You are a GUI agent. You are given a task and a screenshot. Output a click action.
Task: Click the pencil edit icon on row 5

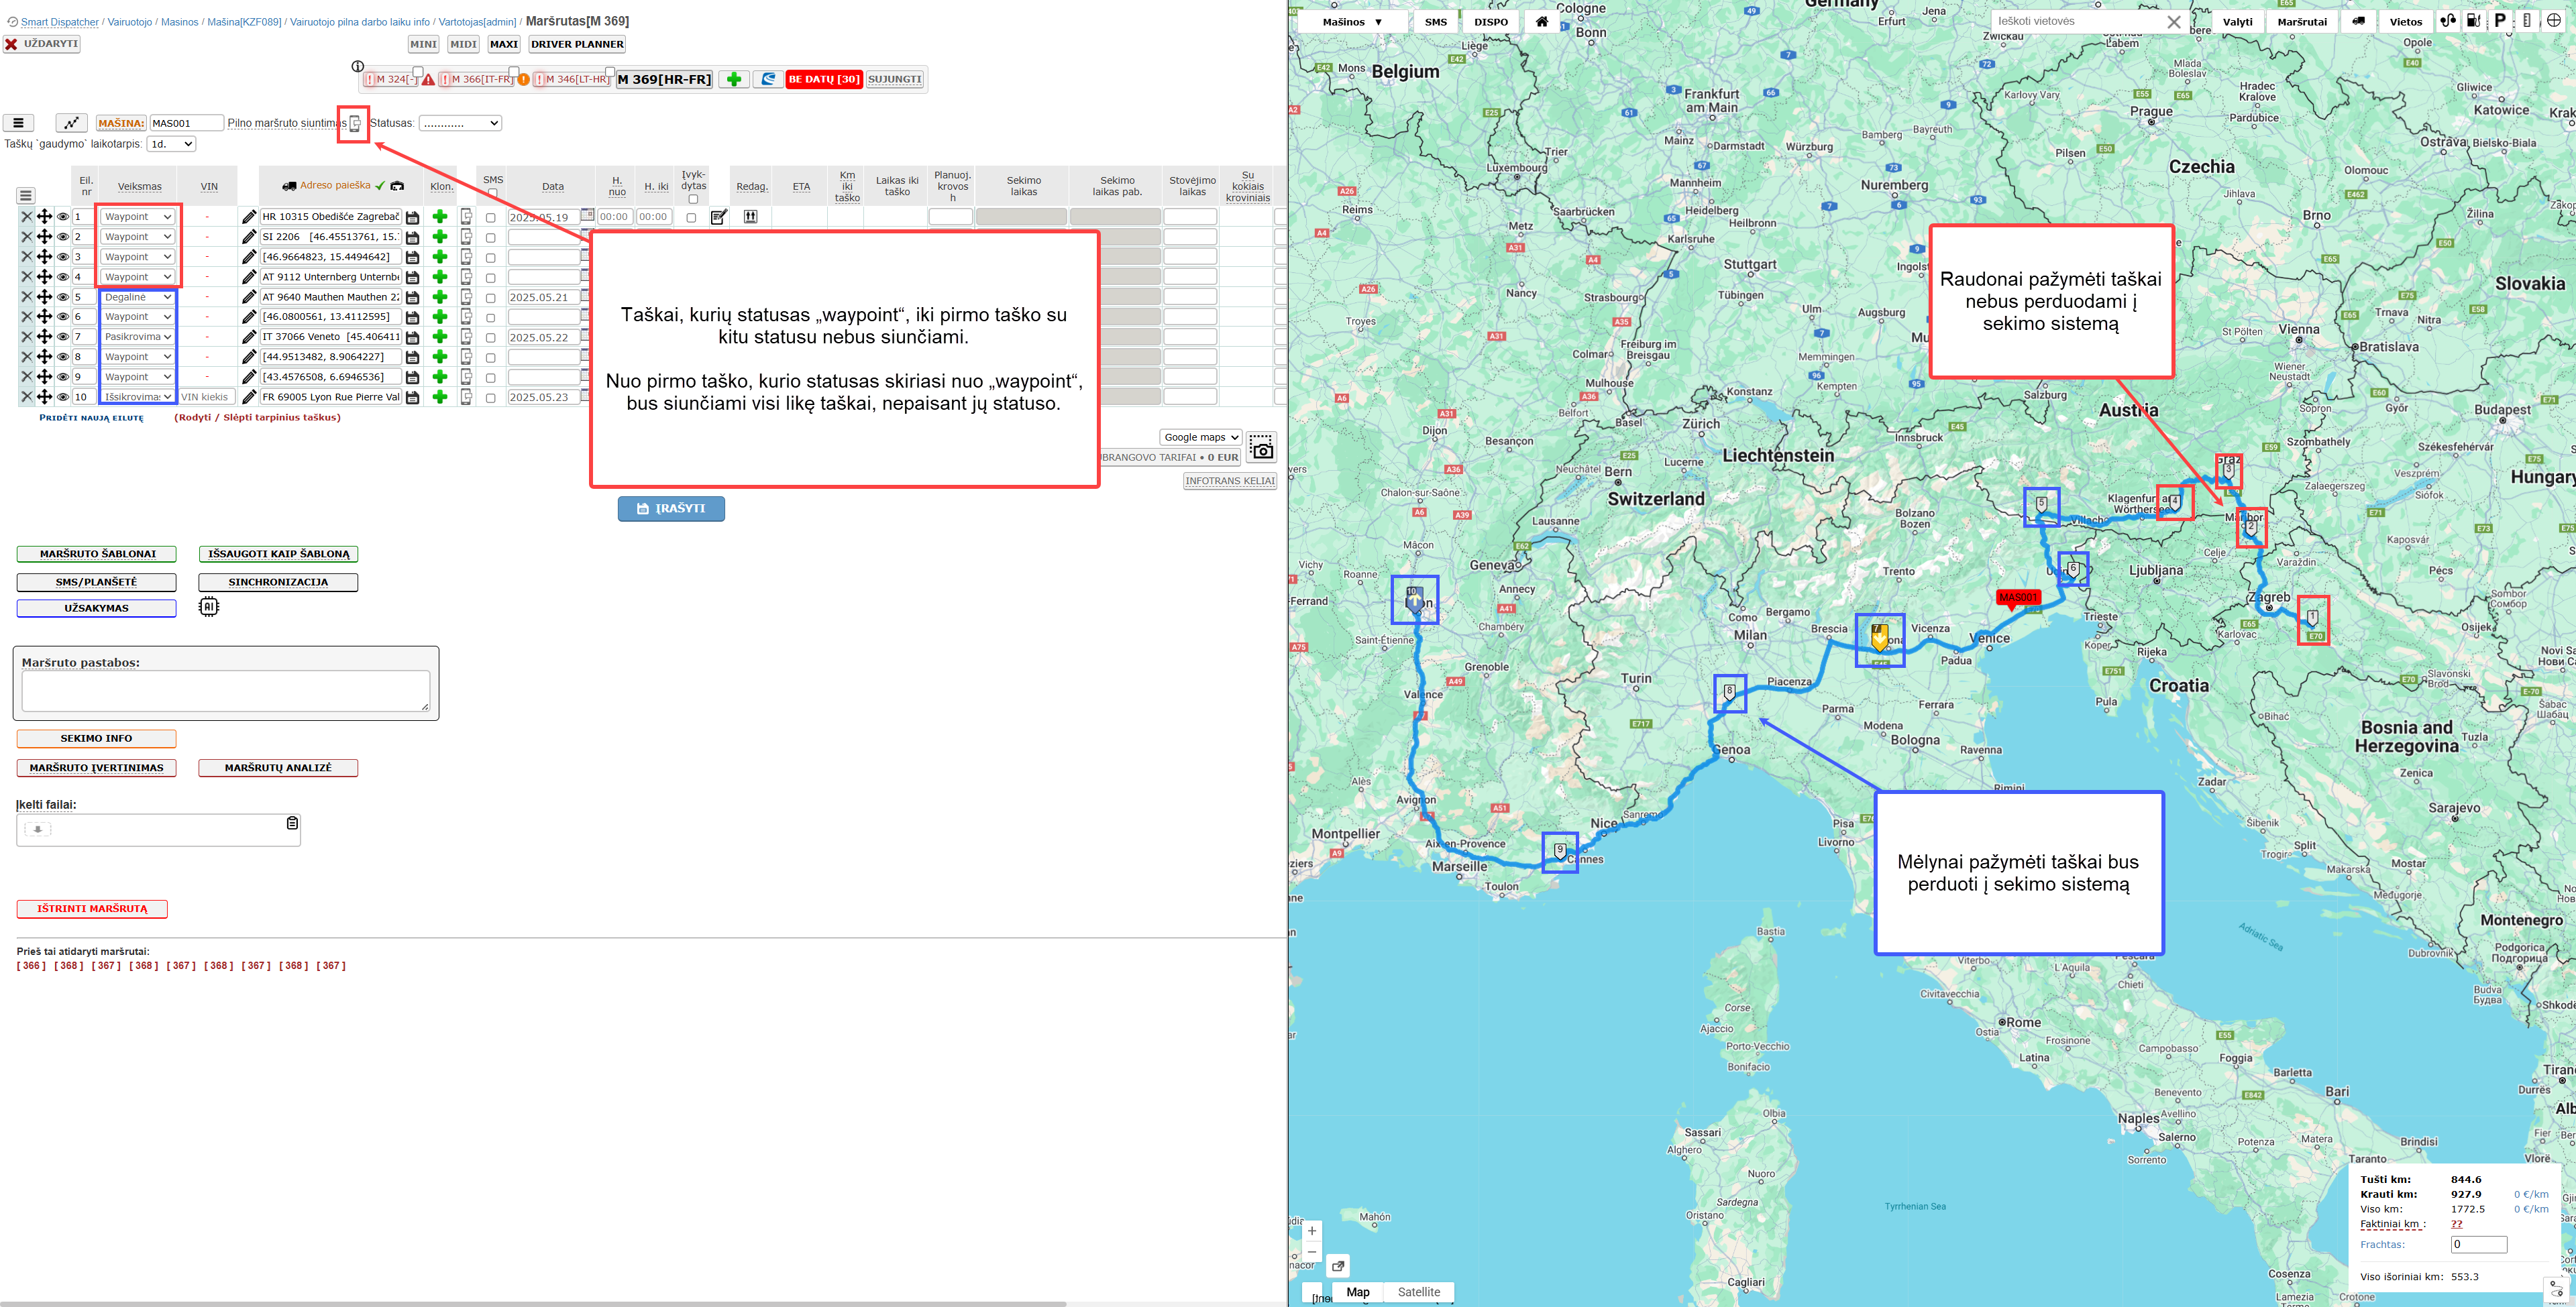pos(249,297)
